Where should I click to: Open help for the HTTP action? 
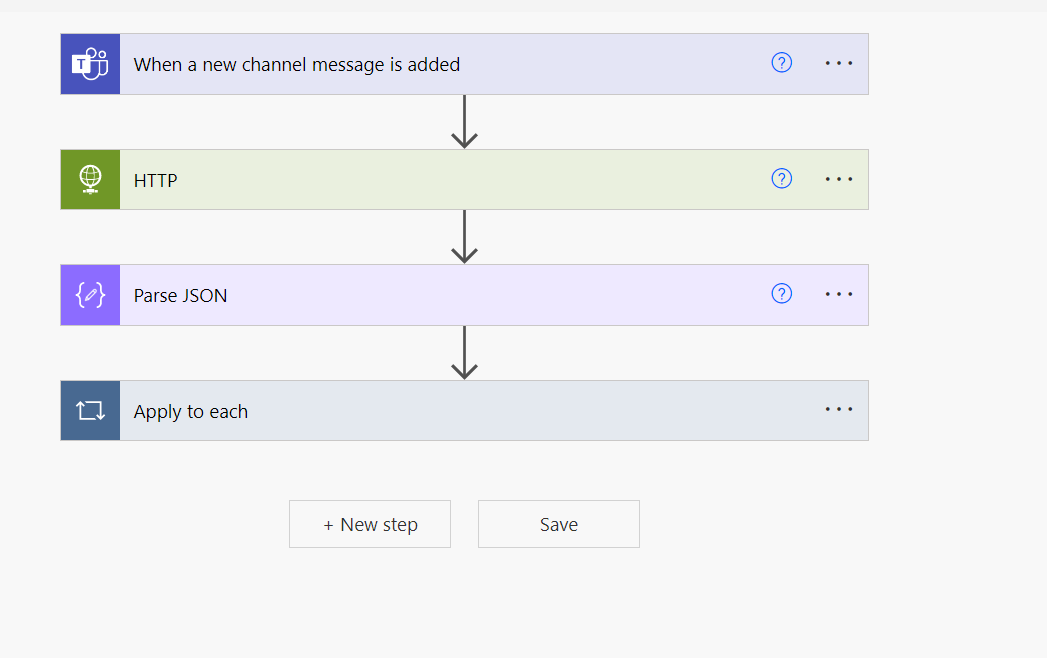(781, 178)
